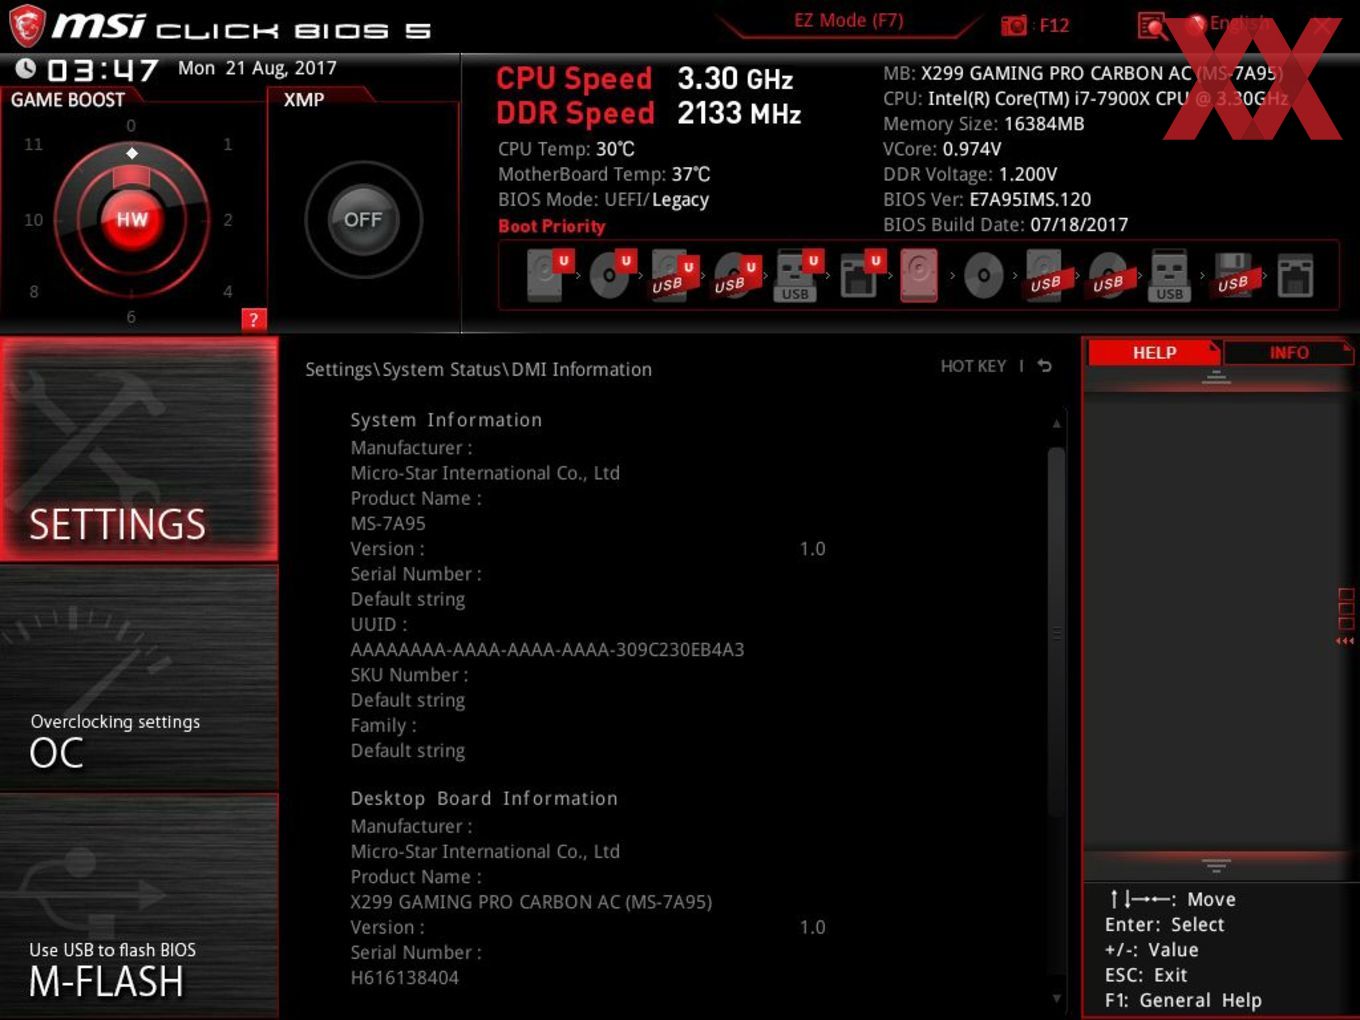This screenshot has height=1020, width=1360.
Task: Go back using the return arrow icon
Action: pos(1044,366)
